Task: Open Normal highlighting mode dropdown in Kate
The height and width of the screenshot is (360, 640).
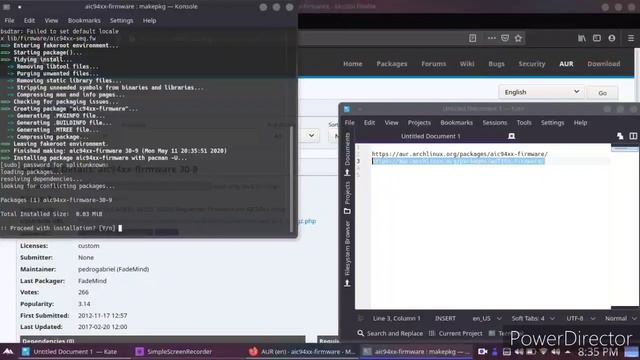Action: (x=620, y=318)
